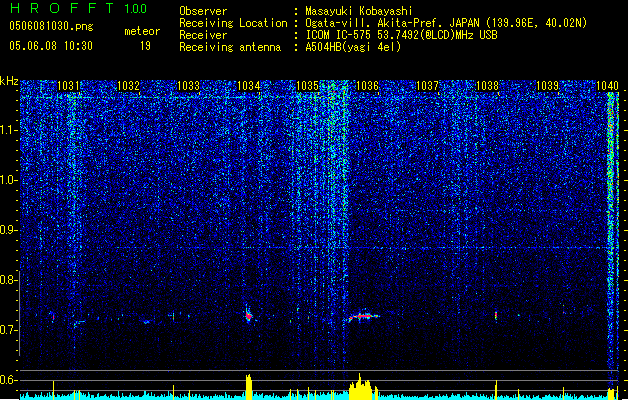Click the kHz axis unit label
629x400 pixels.
[x=9, y=81]
